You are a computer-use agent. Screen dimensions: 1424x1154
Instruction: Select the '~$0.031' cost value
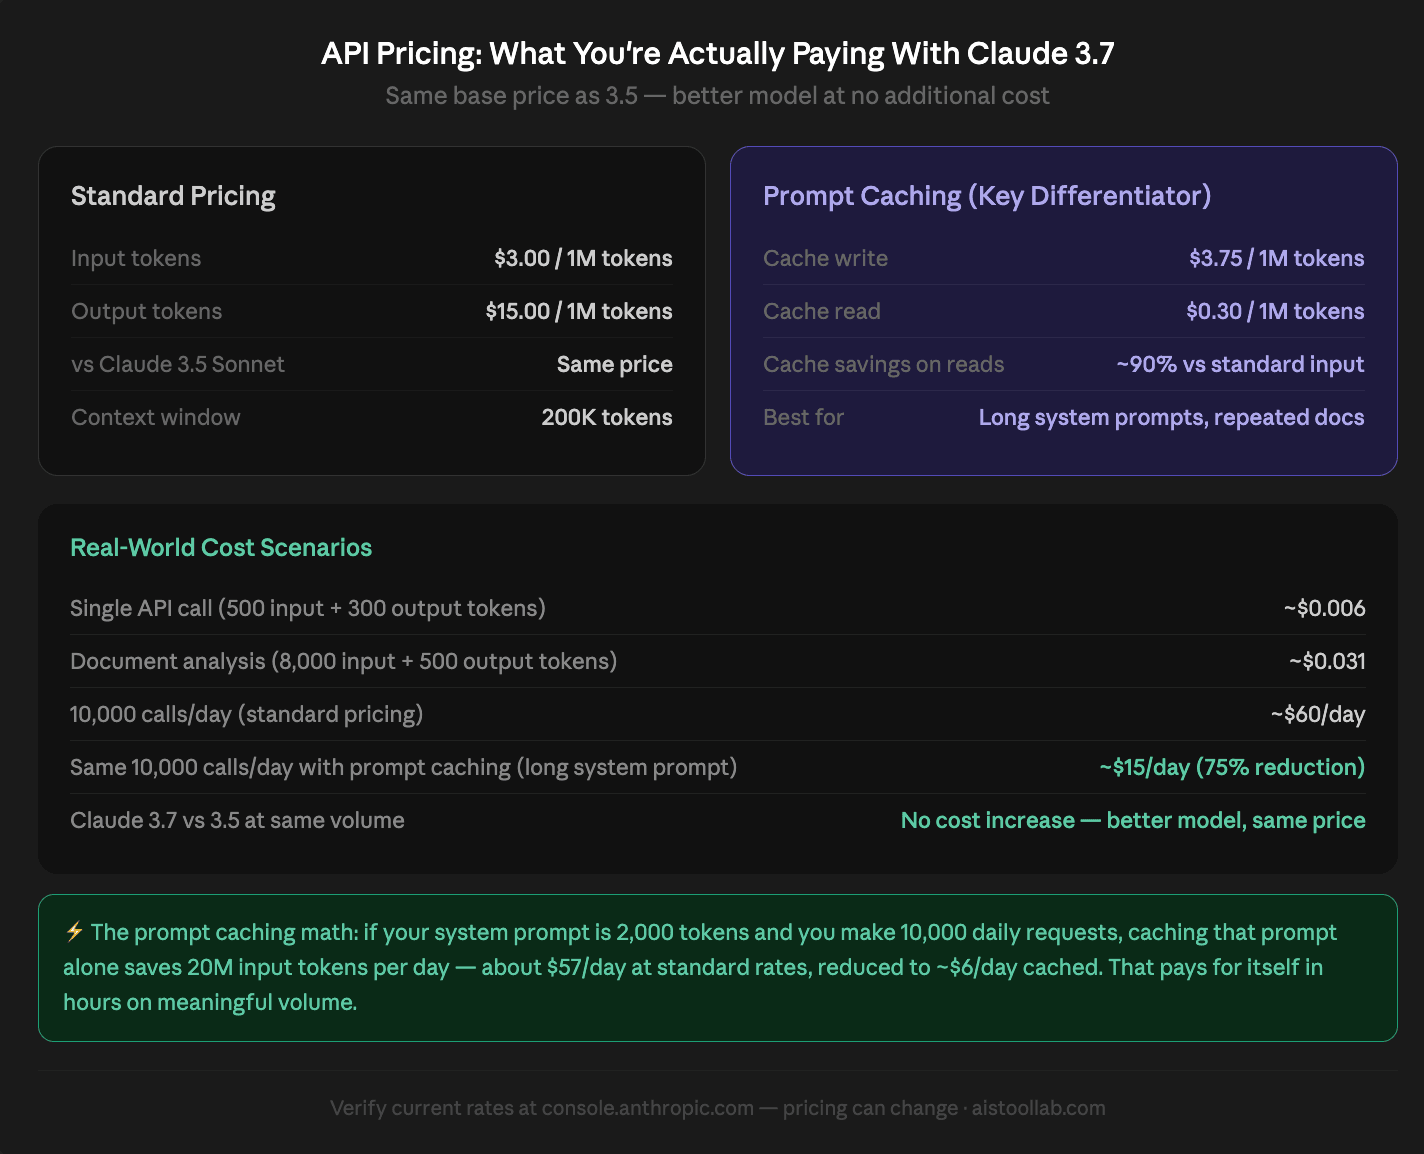(x=1327, y=661)
